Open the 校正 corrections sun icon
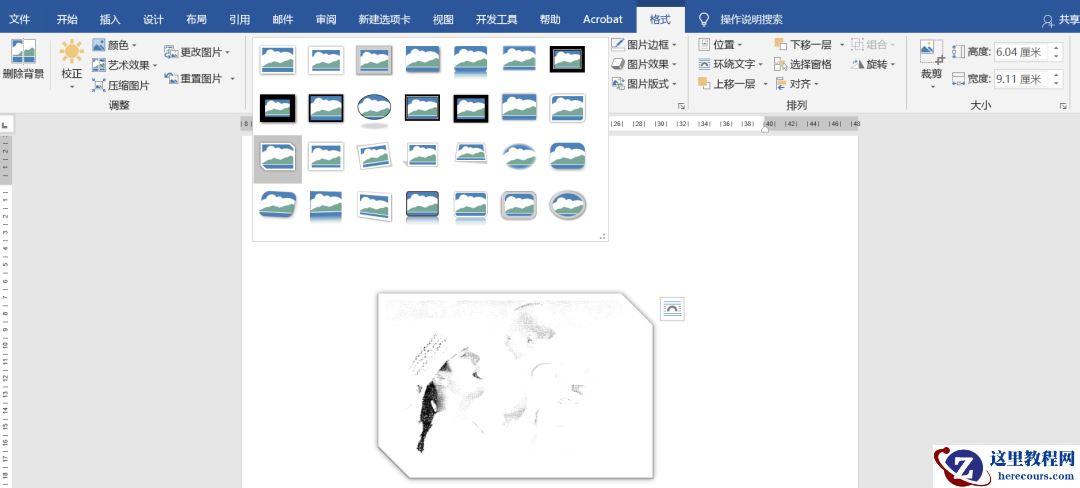The height and width of the screenshot is (488, 1080). click(72, 51)
